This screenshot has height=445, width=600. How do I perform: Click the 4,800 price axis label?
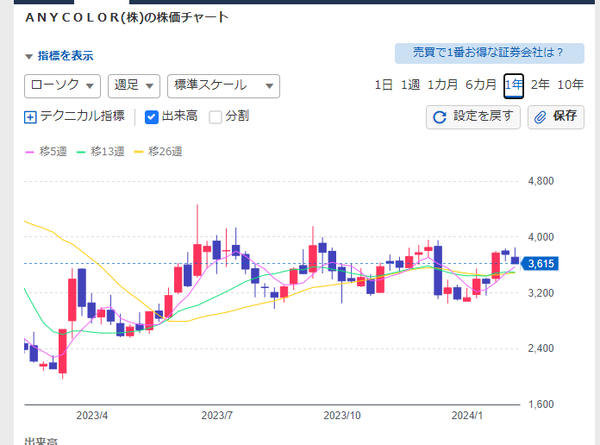[541, 181]
